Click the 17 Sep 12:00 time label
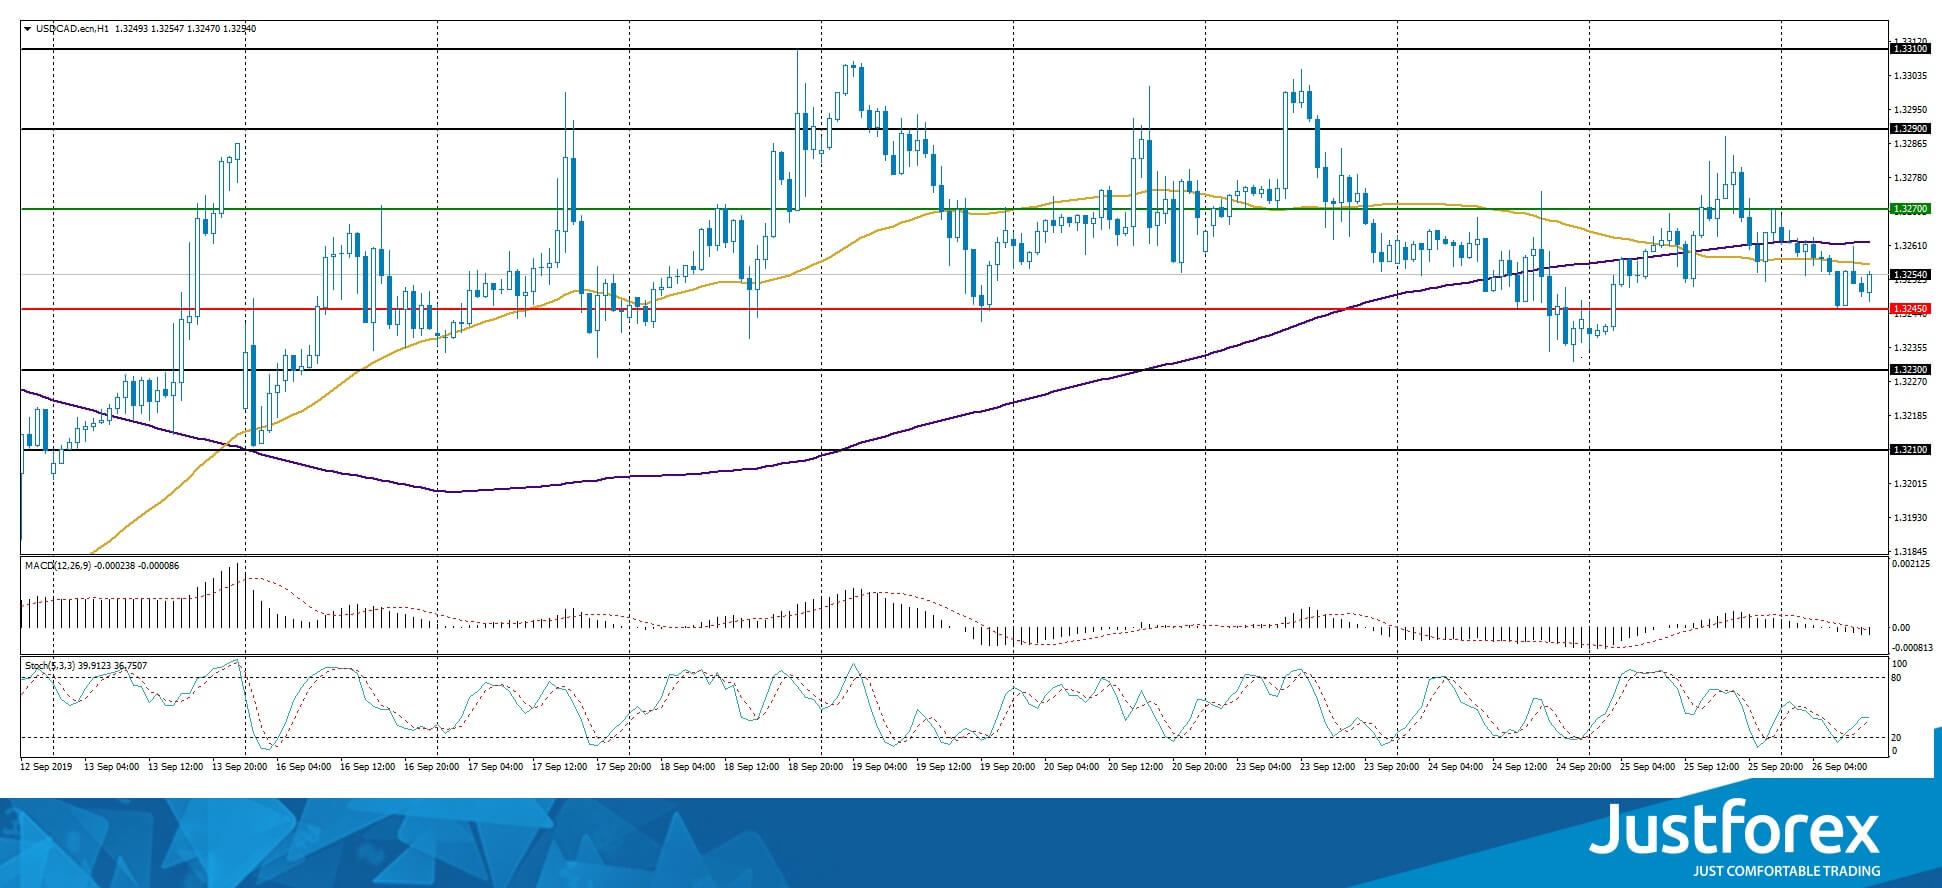This screenshot has width=1942, height=888. coord(560,767)
